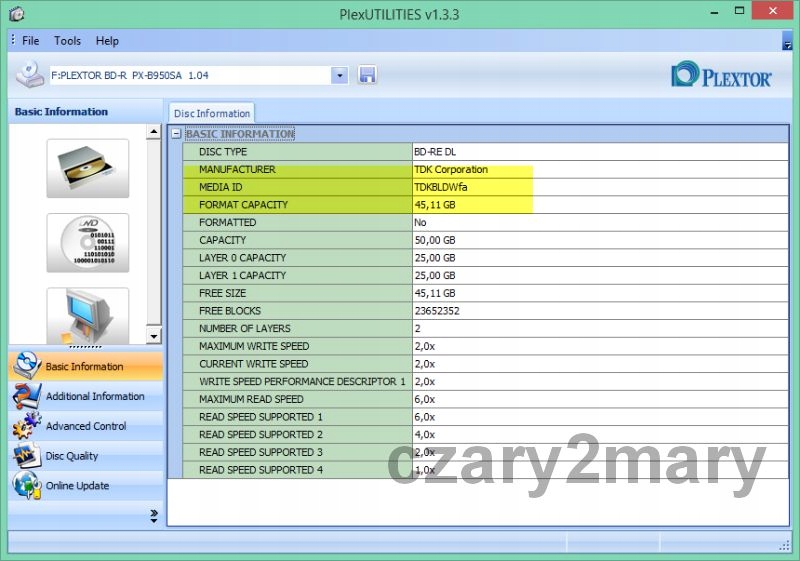Select the LAYER 0 CAPACITY label
800x561 pixels.
242,258
